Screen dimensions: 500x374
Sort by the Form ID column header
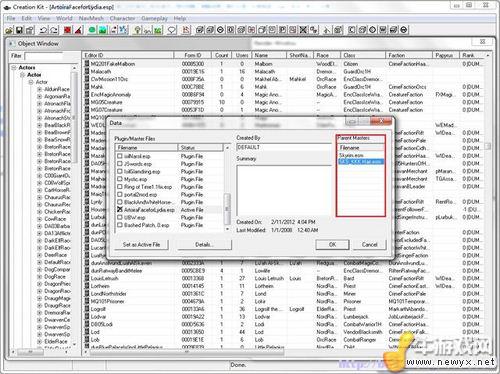(x=193, y=55)
